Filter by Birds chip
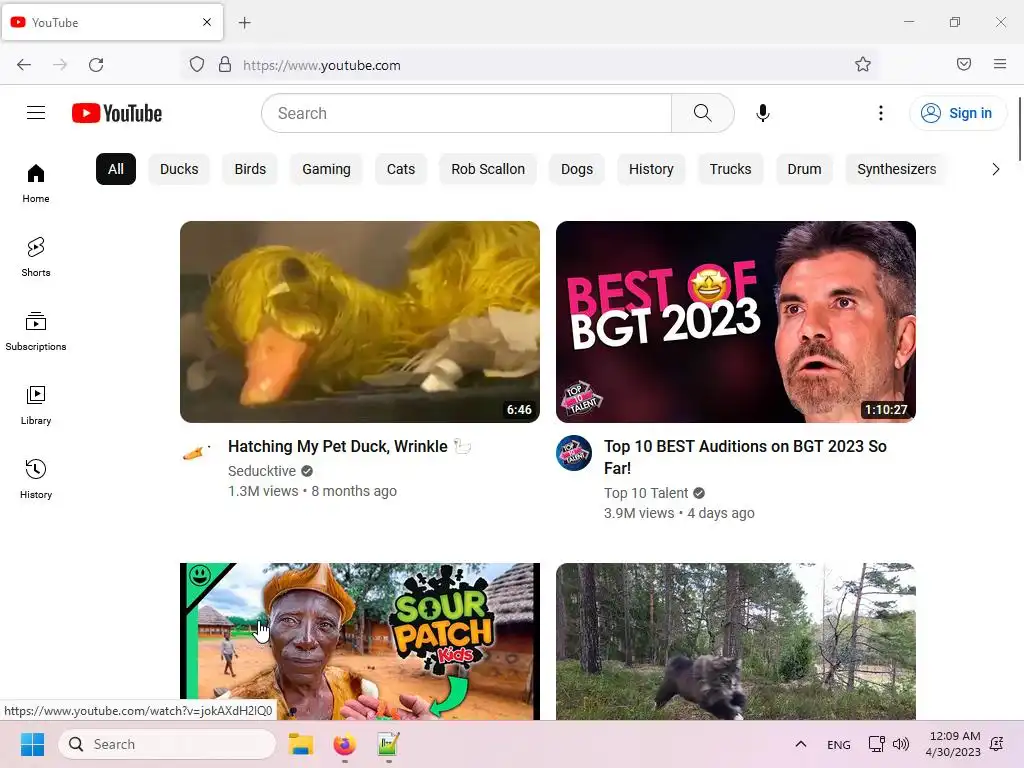Screen dimensions: 1024x768 250,169
